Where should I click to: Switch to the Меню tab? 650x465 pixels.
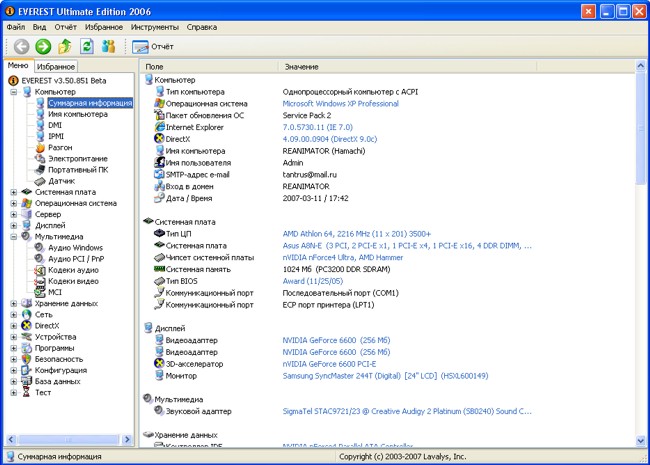pyautogui.click(x=18, y=65)
